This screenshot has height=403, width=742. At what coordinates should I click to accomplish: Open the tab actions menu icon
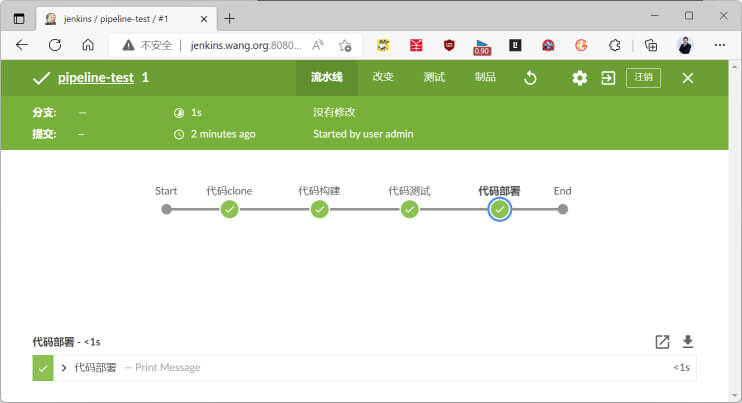[x=19, y=19]
